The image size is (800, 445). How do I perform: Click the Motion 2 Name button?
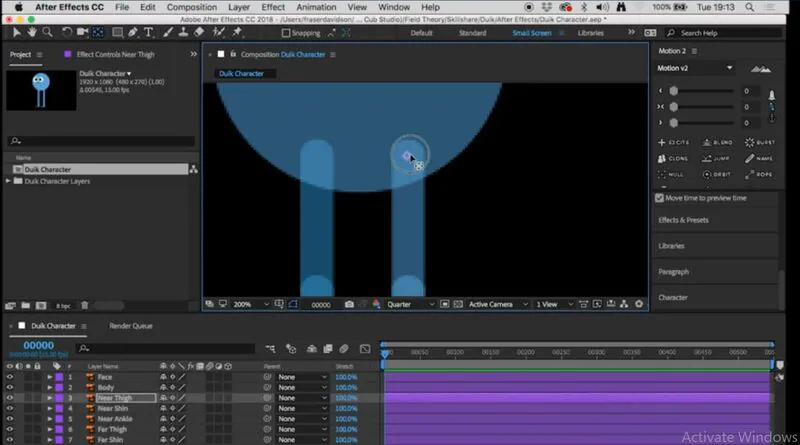759,159
